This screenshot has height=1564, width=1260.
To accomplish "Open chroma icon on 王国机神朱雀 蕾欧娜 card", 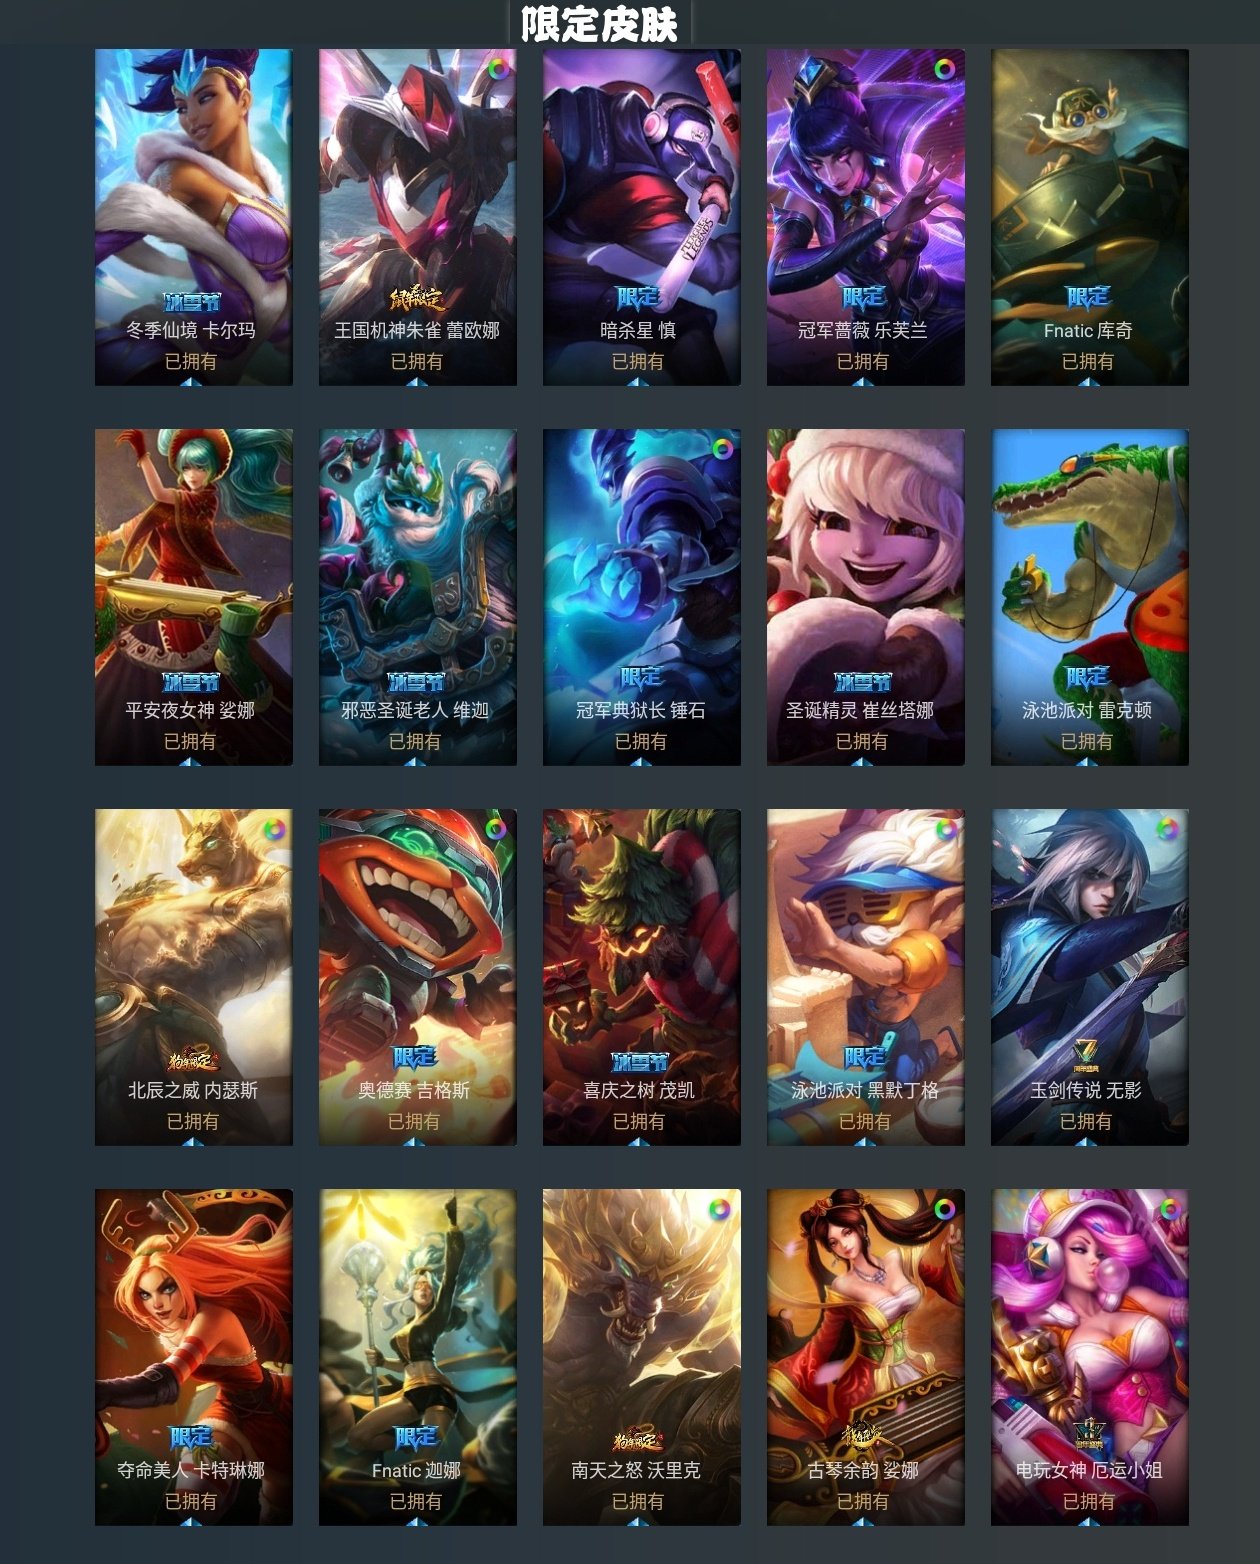I will 497,69.
